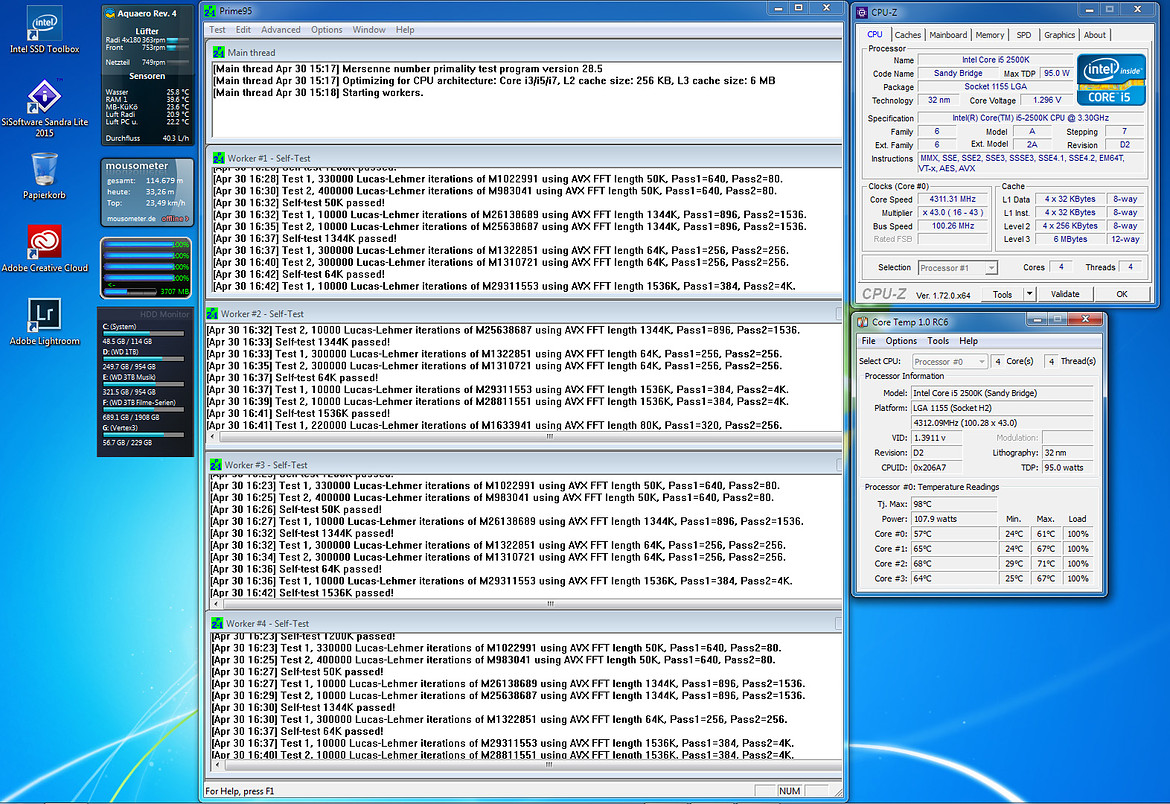Click the "x 43.0 ( 16 - 43 )" multiplier value
Image resolution: width=1170 pixels, height=804 pixels.
(x=952, y=213)
